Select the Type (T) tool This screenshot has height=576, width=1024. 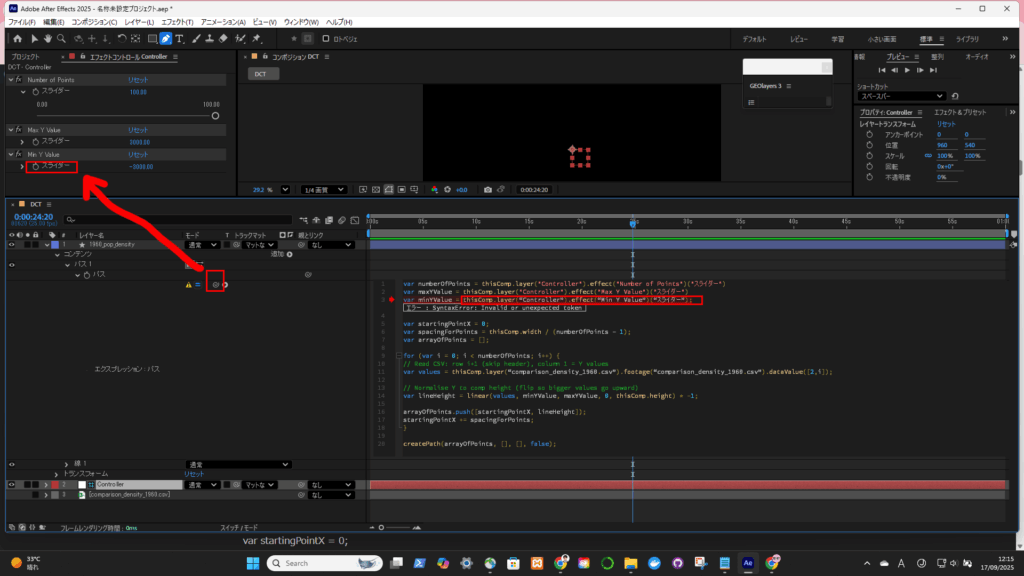coord(180,39)
